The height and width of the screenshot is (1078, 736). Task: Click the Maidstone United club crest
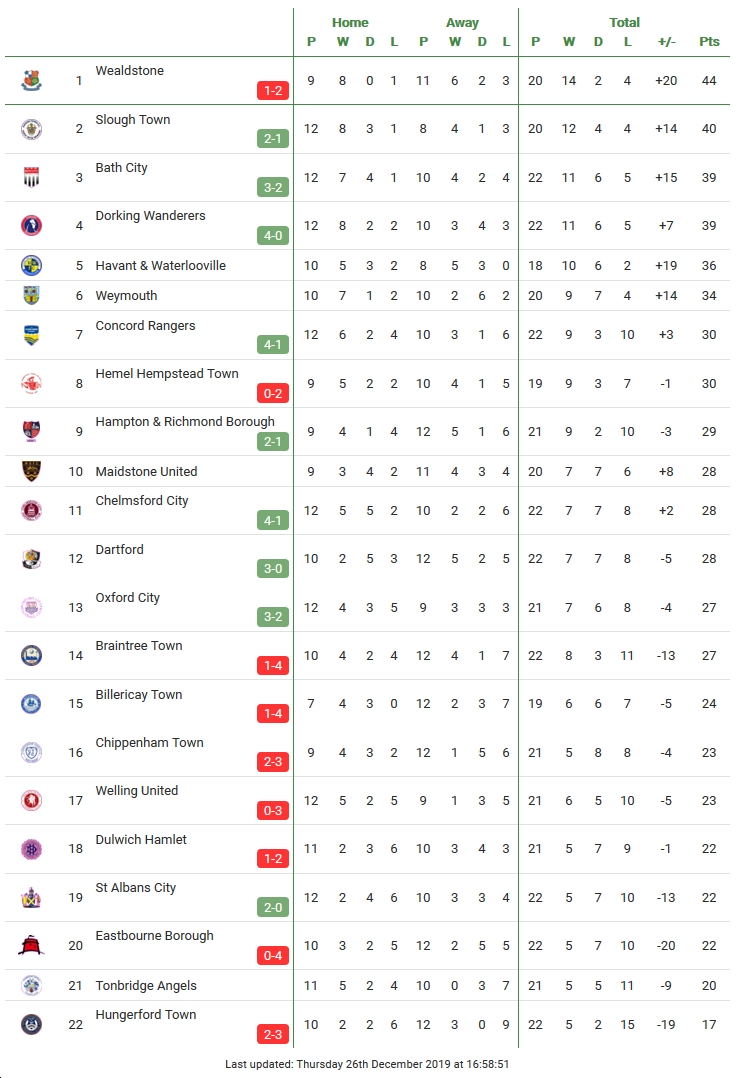coord(31,472)
